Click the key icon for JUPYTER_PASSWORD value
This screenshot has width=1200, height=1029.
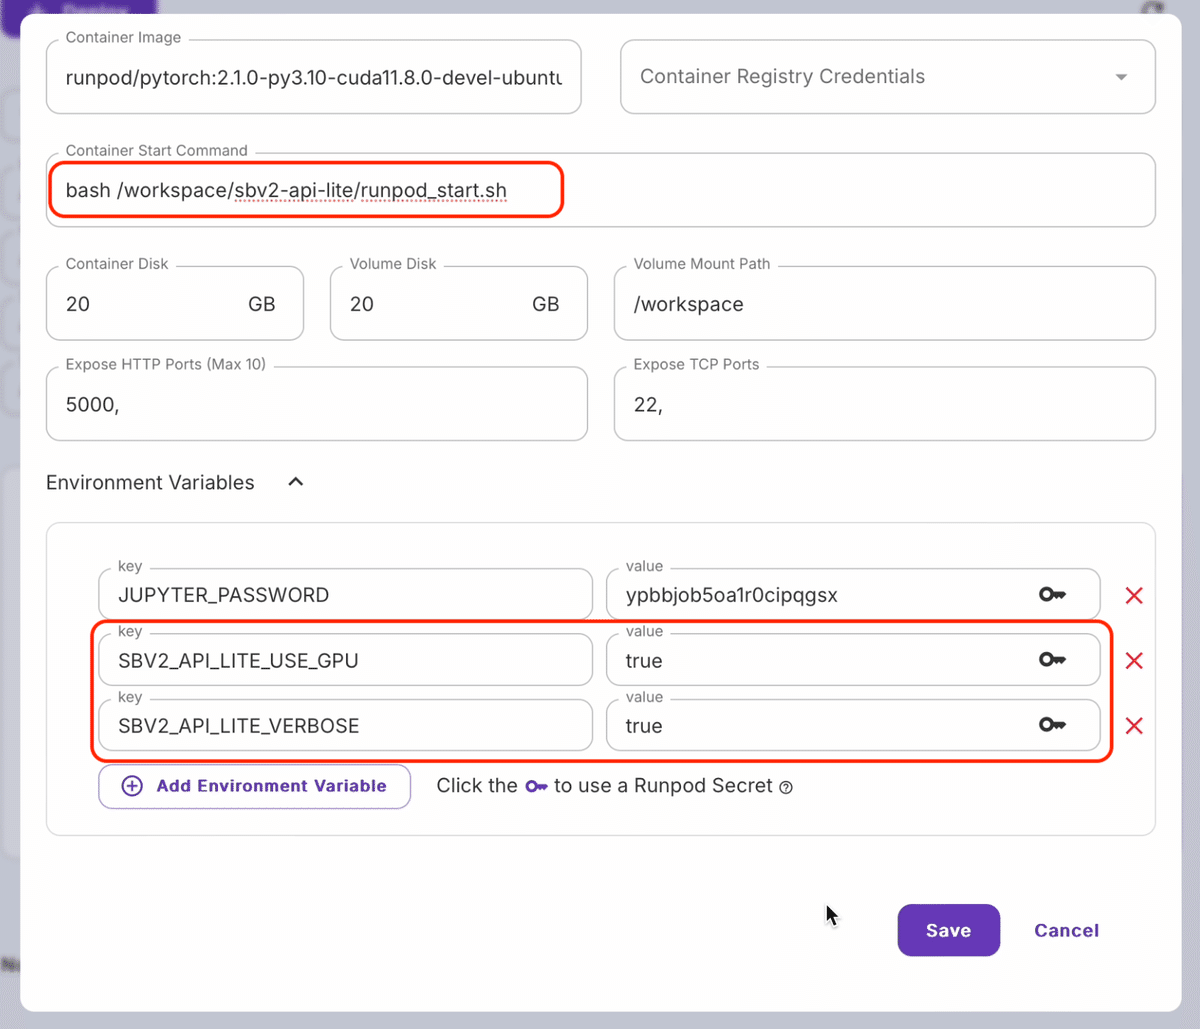[1052, 595]
